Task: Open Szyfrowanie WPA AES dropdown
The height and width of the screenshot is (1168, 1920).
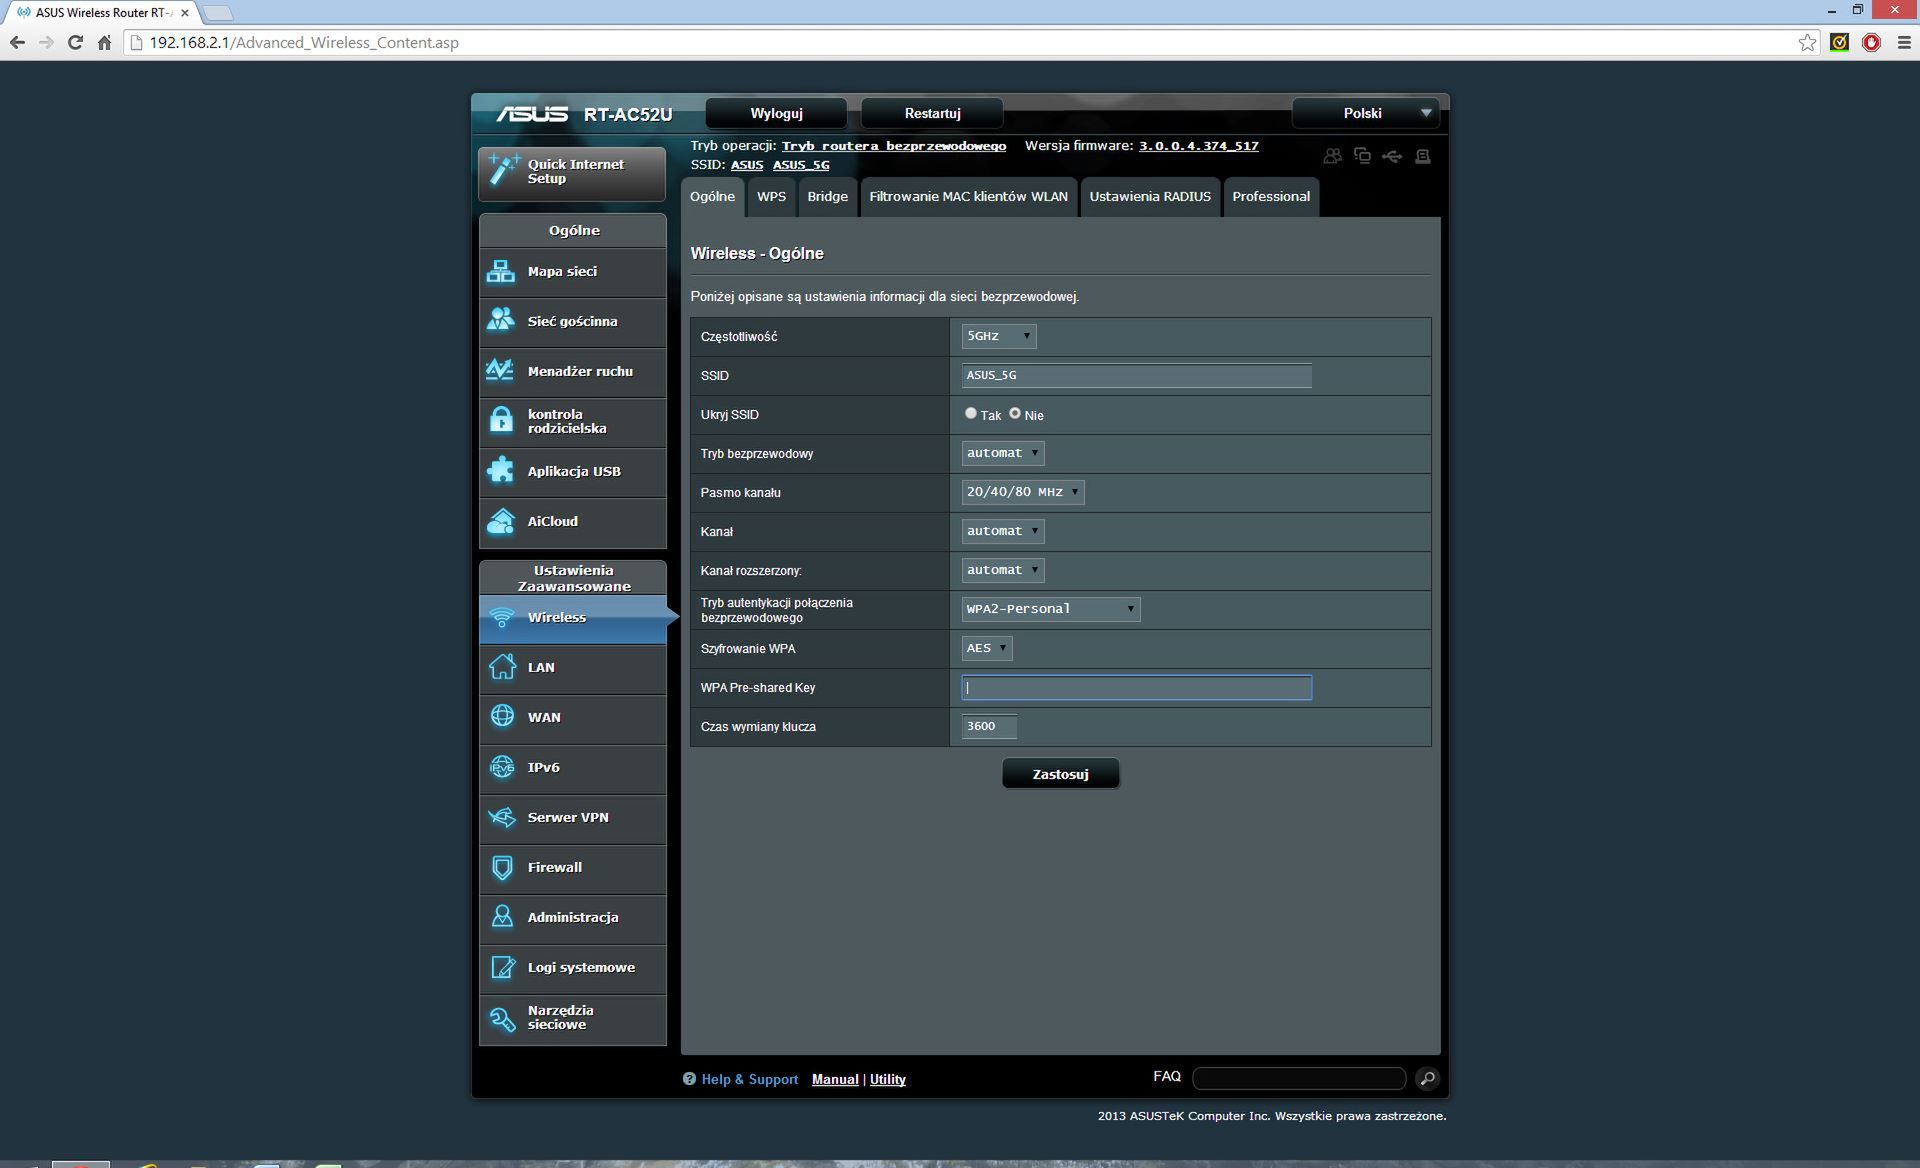Action: (x=987, y=648)
